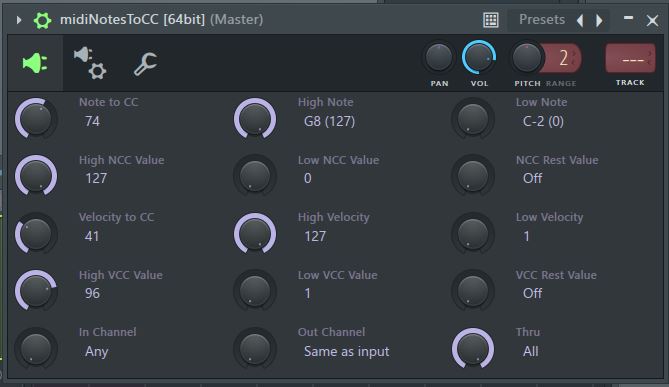Click the Out Channel knob
Viewport: 669px width, 387px height.
pos(255,349)
